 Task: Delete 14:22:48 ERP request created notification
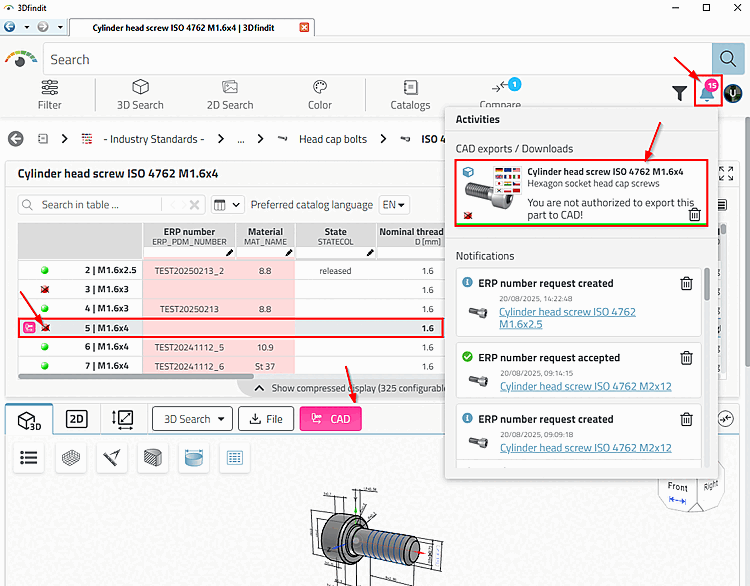click(686, 283)
